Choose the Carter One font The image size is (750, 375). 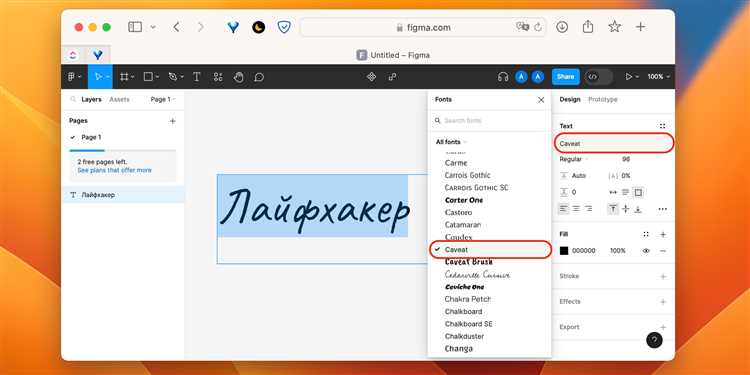click(464, 200)
